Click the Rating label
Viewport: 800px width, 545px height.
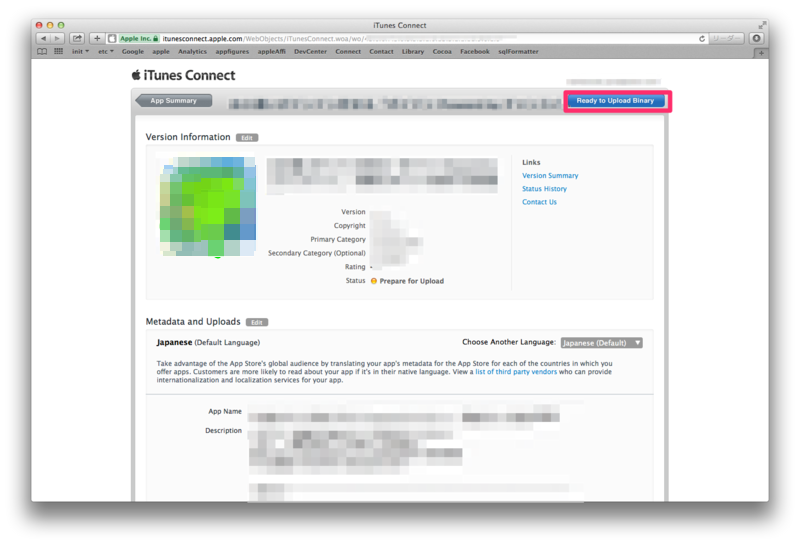pyautogui.click(x=355, y=267)
